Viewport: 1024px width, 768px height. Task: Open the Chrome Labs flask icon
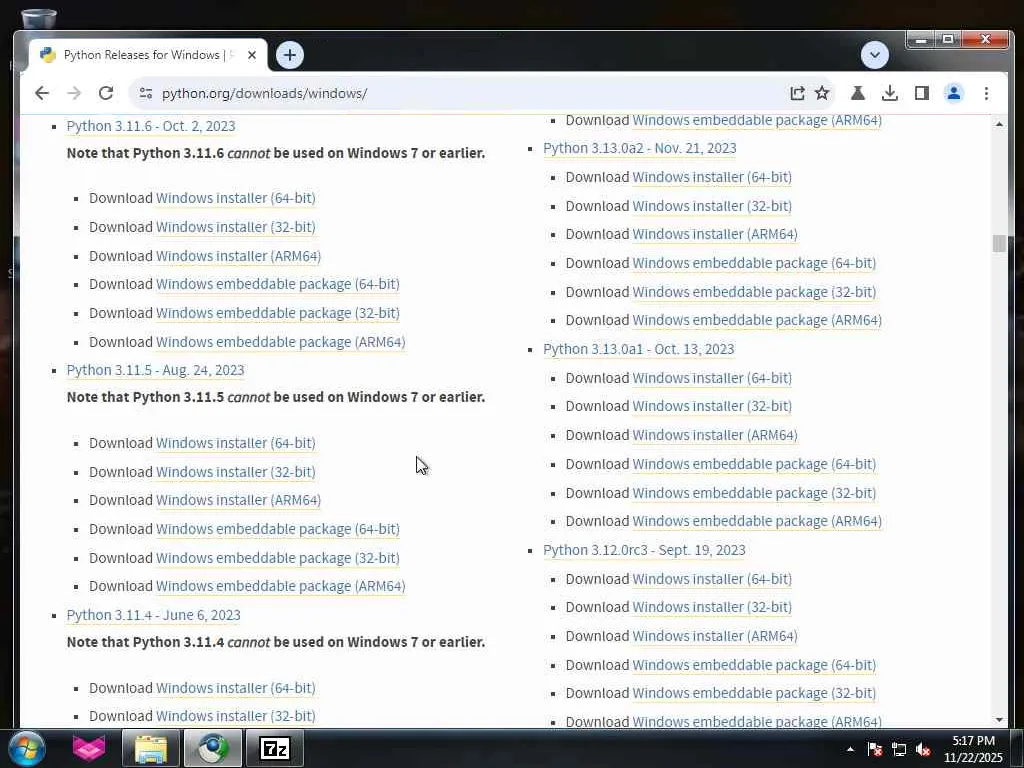pos(858,93)
